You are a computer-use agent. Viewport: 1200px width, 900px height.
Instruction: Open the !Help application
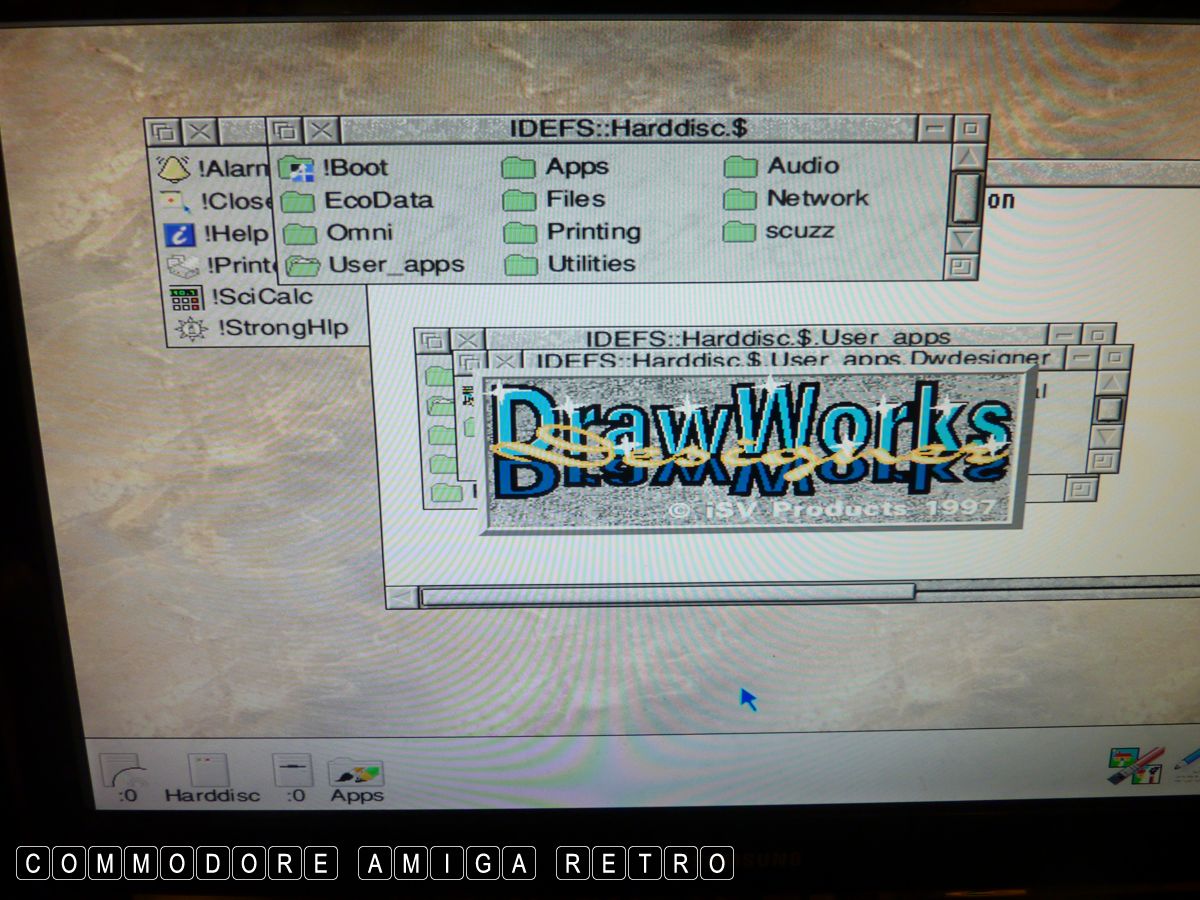(180, 234)
